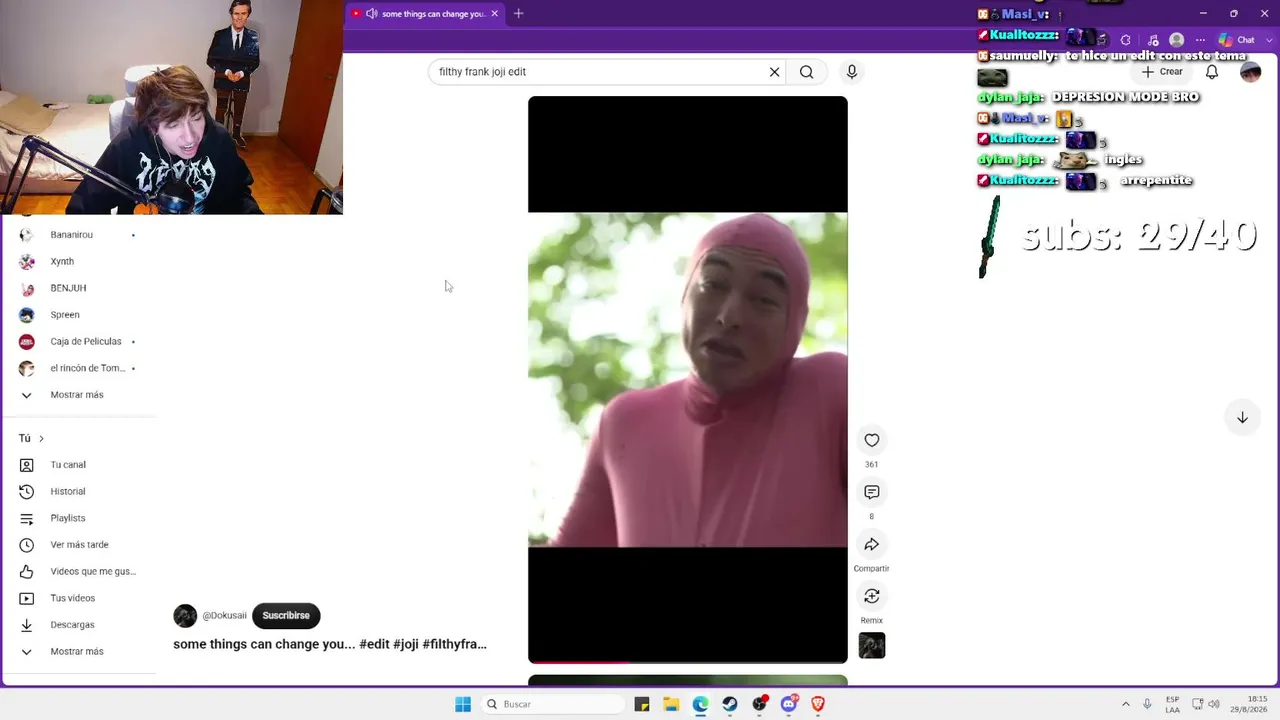Click the Suscribirse button
Screen dimensions: 1280x720
[286, 616]
